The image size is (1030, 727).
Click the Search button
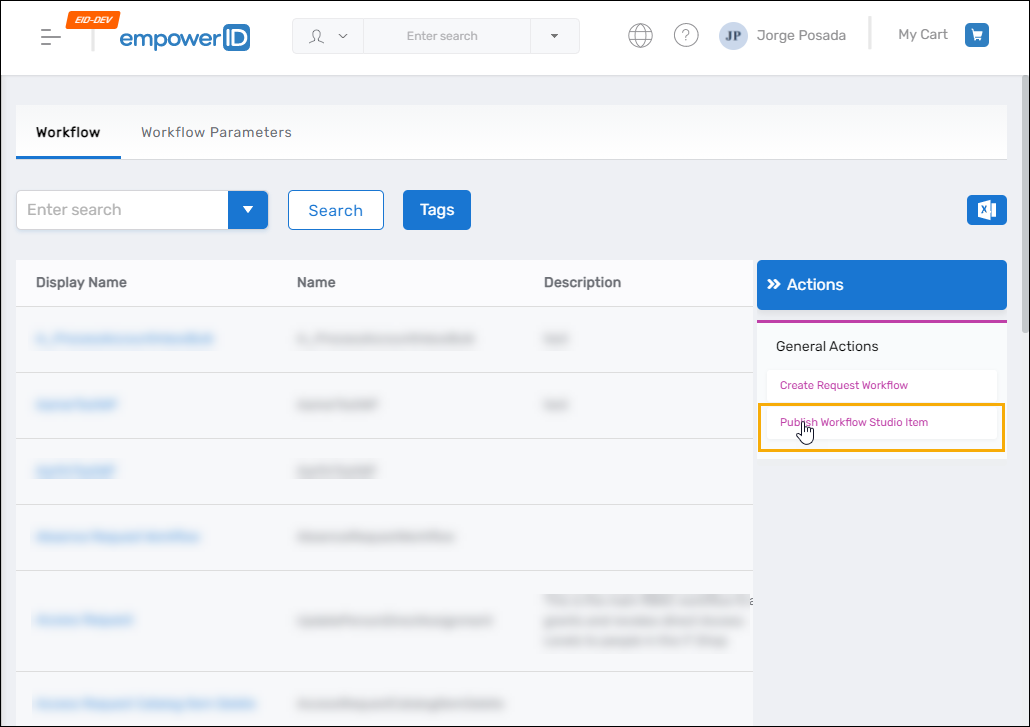(x=335, y=210)
